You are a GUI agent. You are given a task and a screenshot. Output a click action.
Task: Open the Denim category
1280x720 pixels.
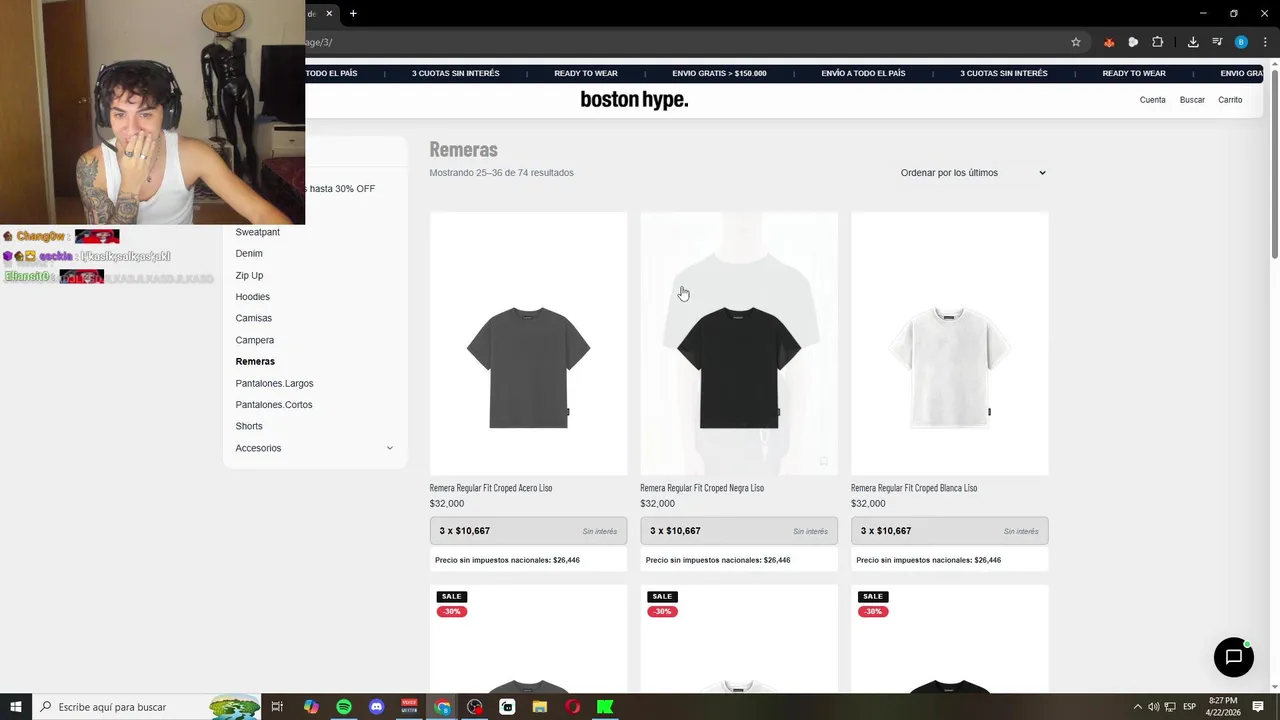click(x=249, y=254)
